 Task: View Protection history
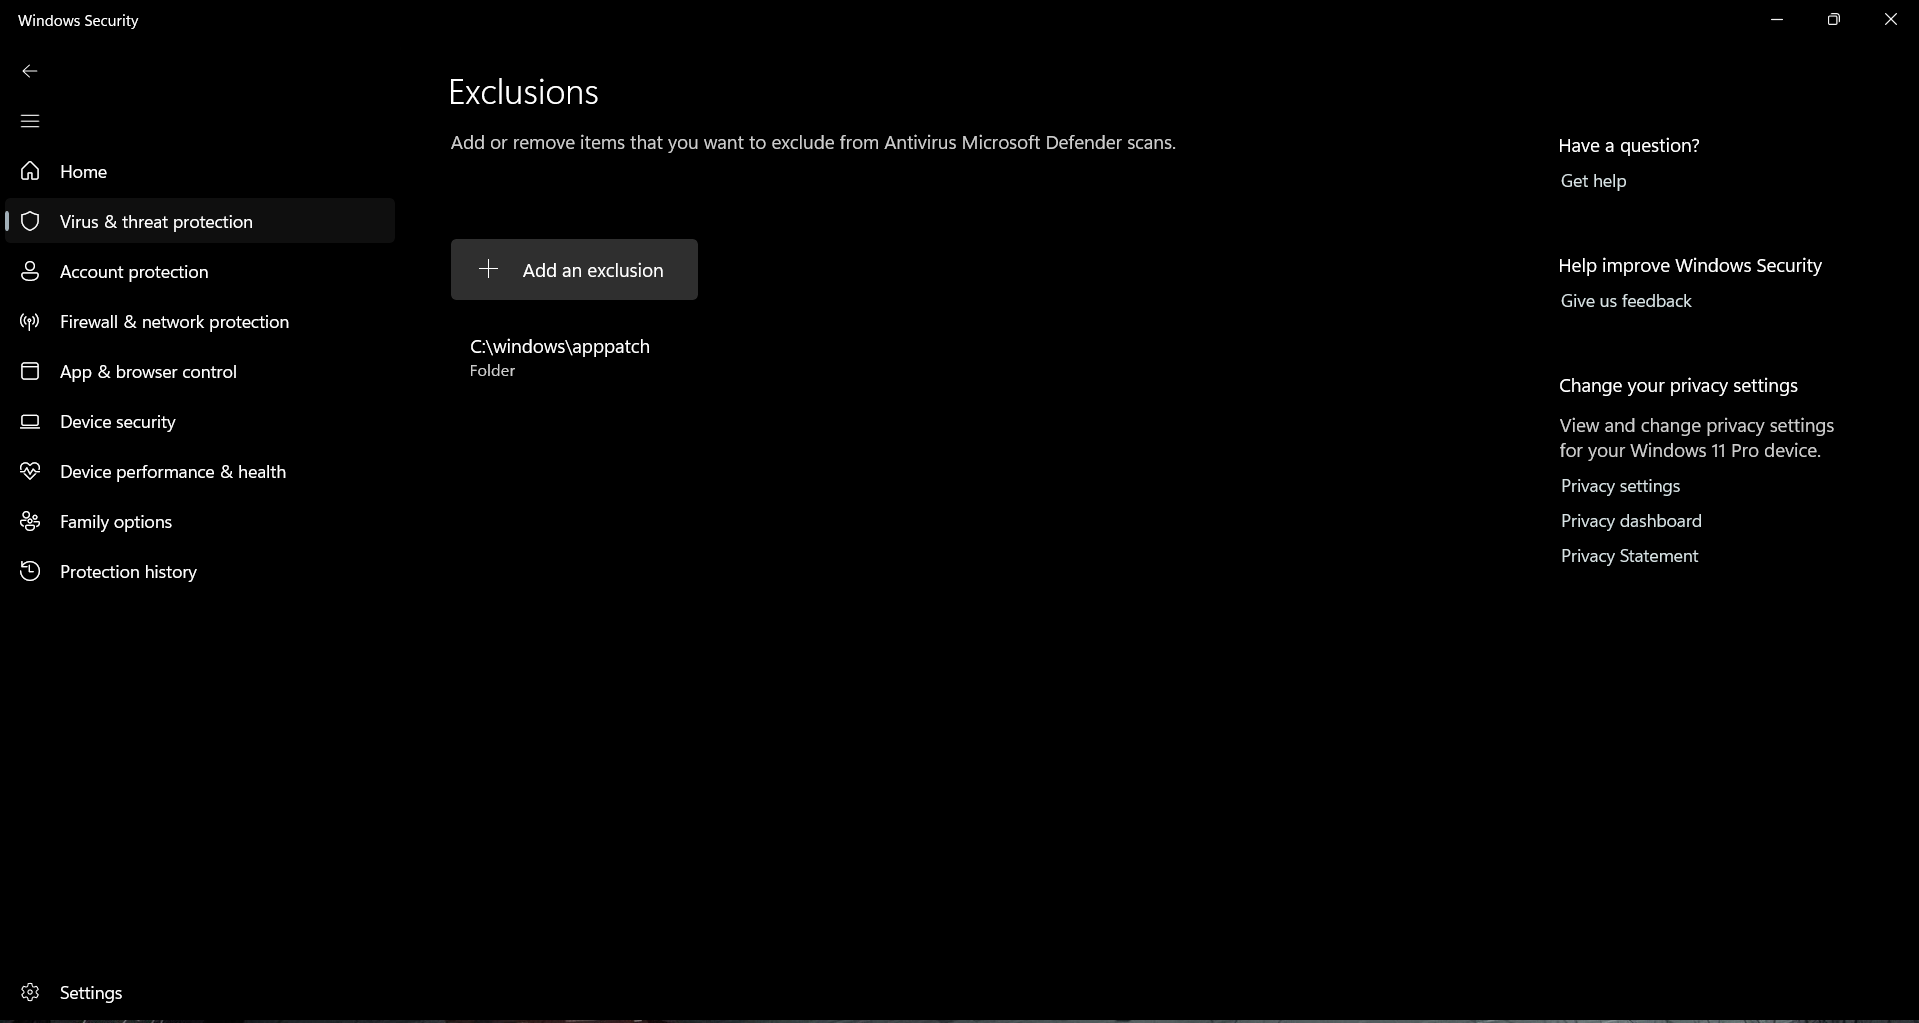coord(200,571)
